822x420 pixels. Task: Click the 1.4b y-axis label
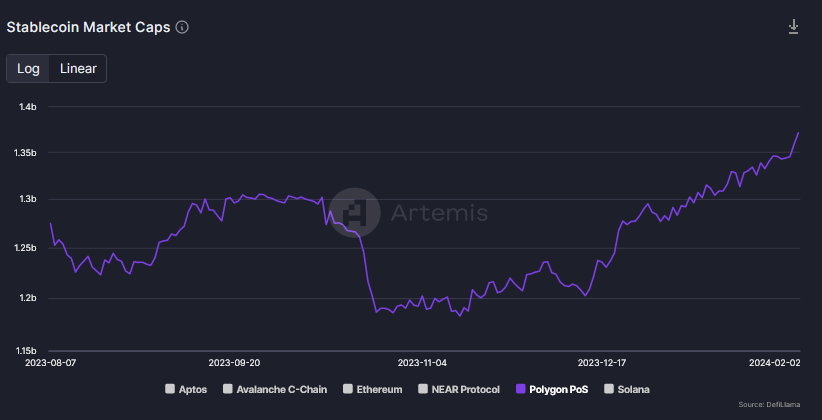[x=27, y=107]
